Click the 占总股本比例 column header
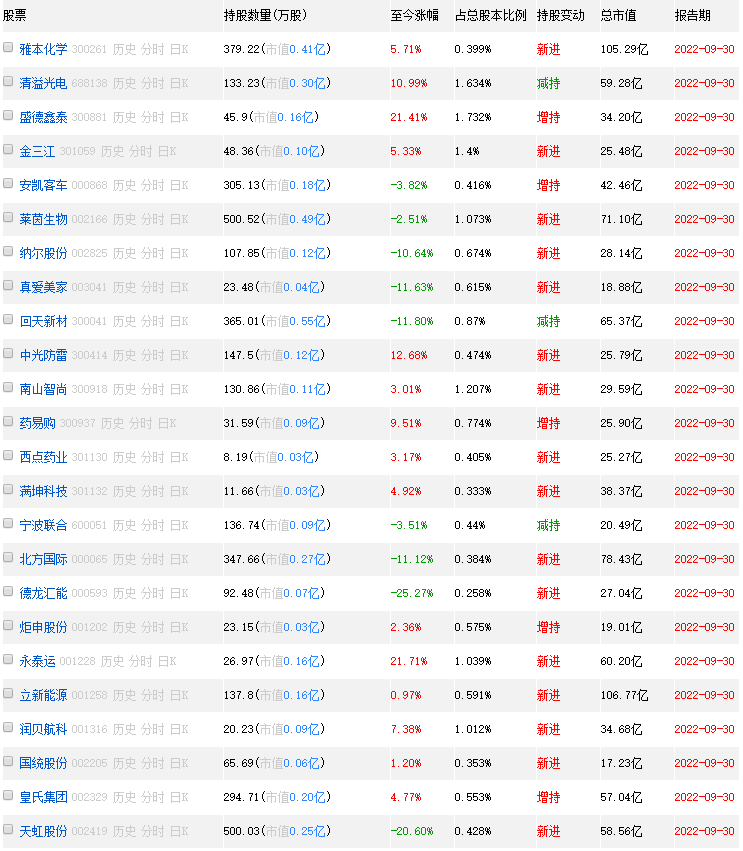The width and height of the screenshot is (743, 851). tap(491, 15)
